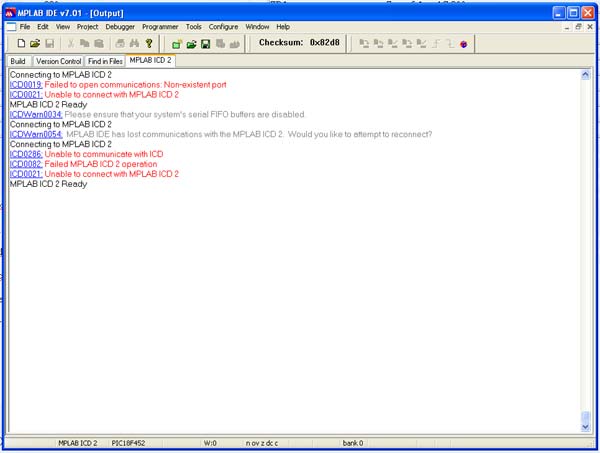The image size is (600, 453).
Task: Open the Tools menu
Action: tap(194, 27)
